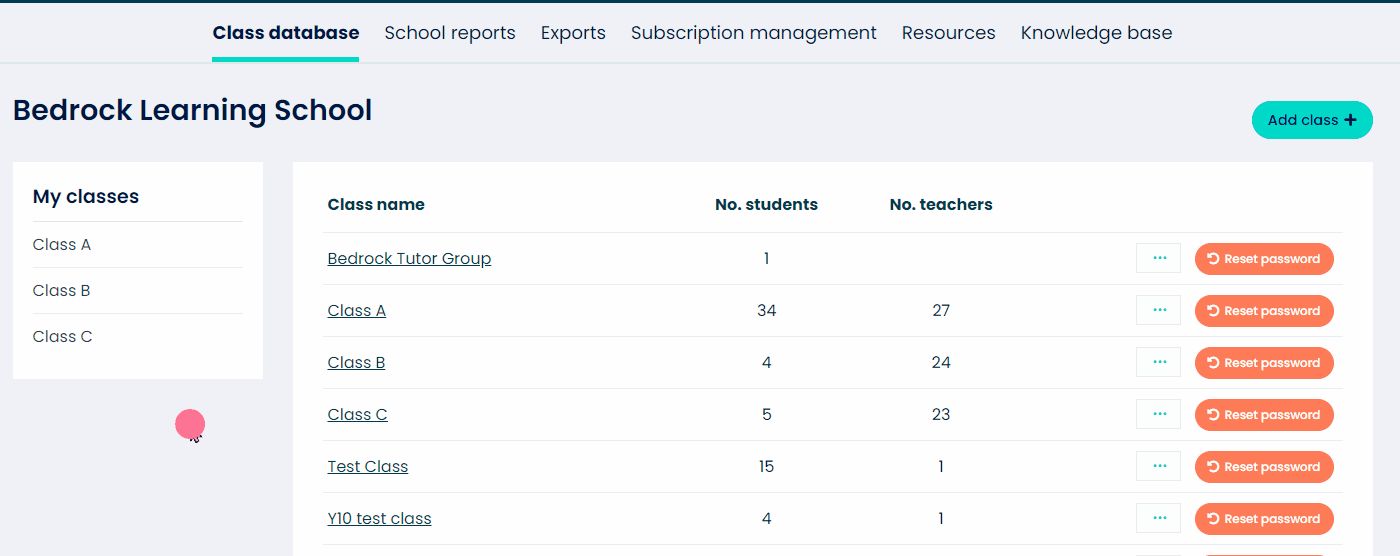The image size is (1400, 556).
Task: Open the Test Class link
Action: coord(368,467)
